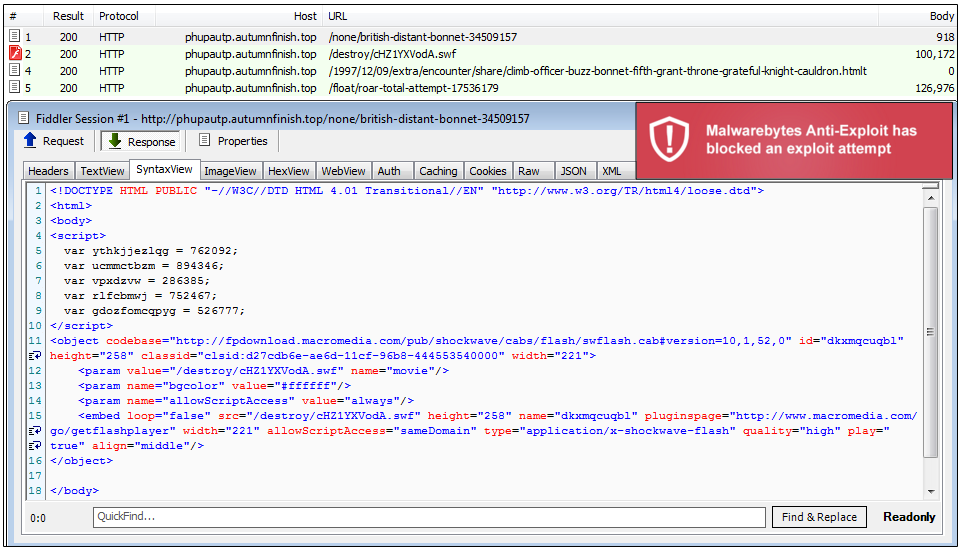
Task: Click the Protocol column header
Action: click(x=119, y=16)
